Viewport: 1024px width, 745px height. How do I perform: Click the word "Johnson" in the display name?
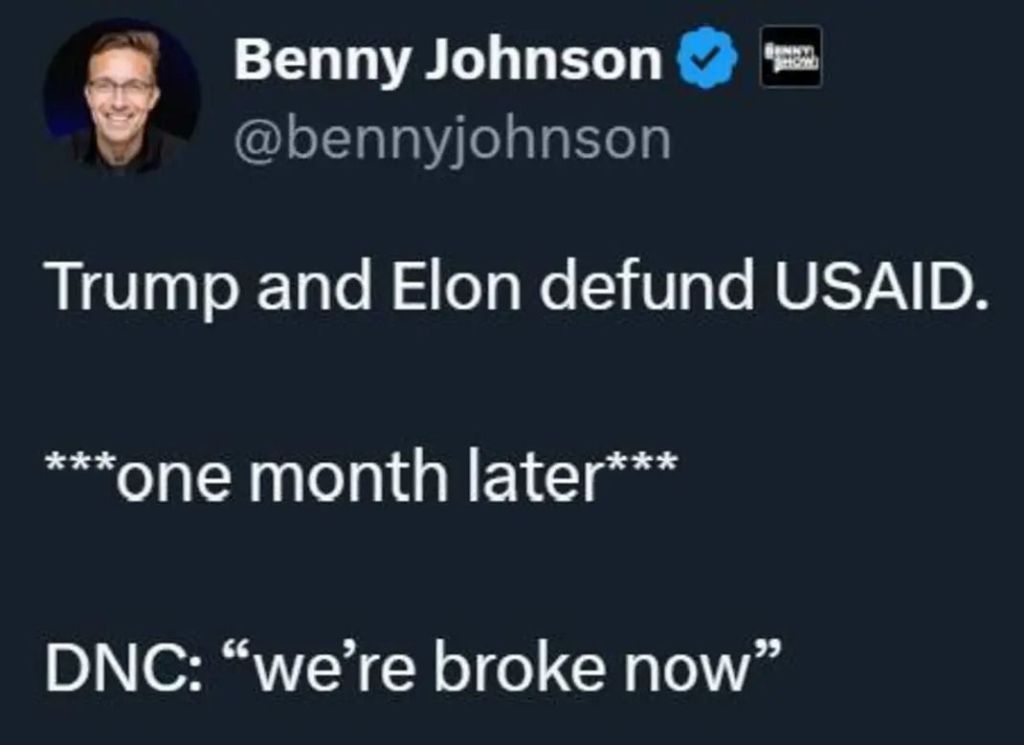point(546,60)
